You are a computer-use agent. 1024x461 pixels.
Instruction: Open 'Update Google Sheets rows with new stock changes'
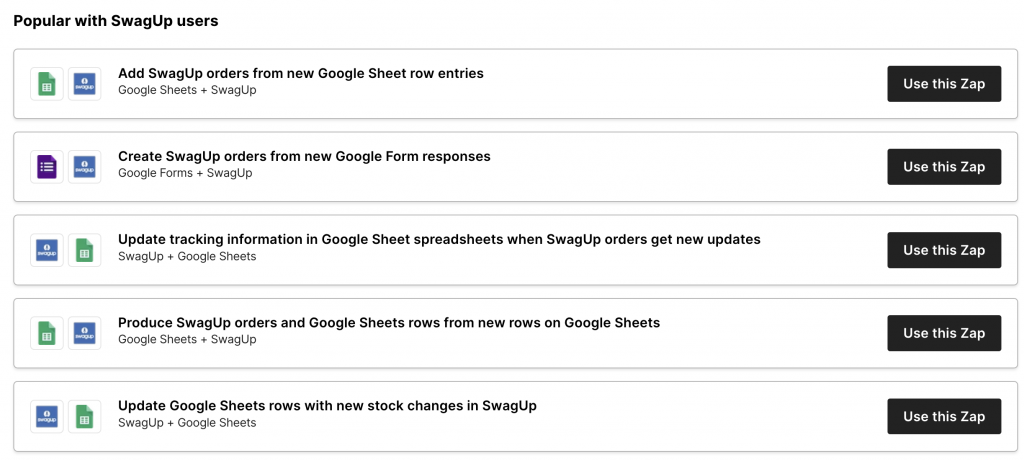click(x=327, y=406)
